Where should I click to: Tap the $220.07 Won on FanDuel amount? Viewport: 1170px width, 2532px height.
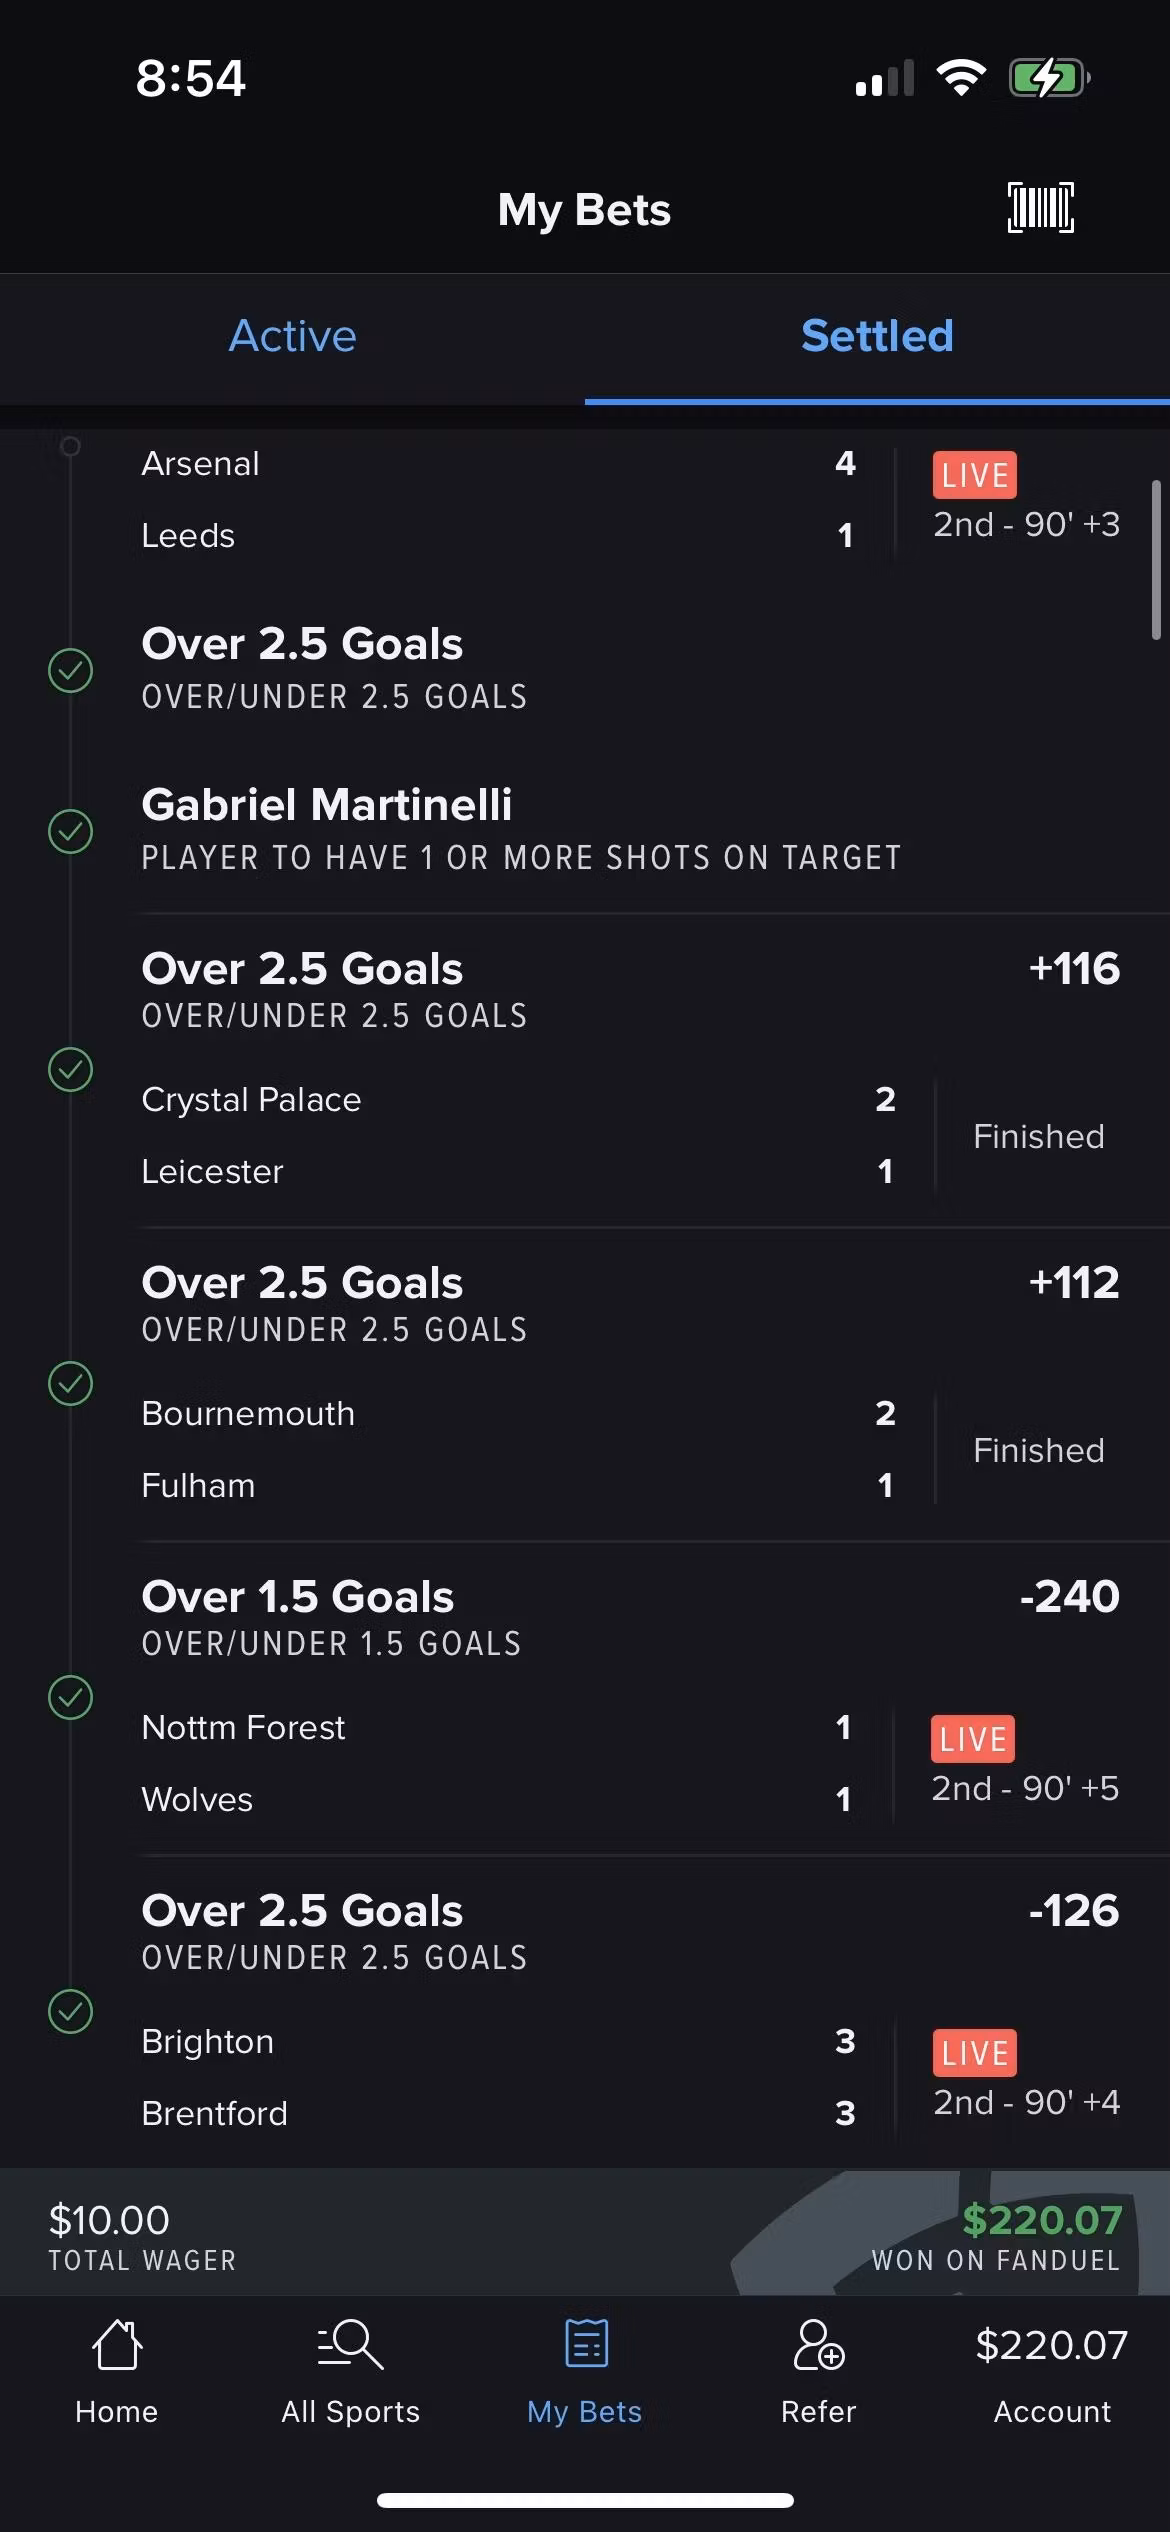[x=1041, y=2221]
